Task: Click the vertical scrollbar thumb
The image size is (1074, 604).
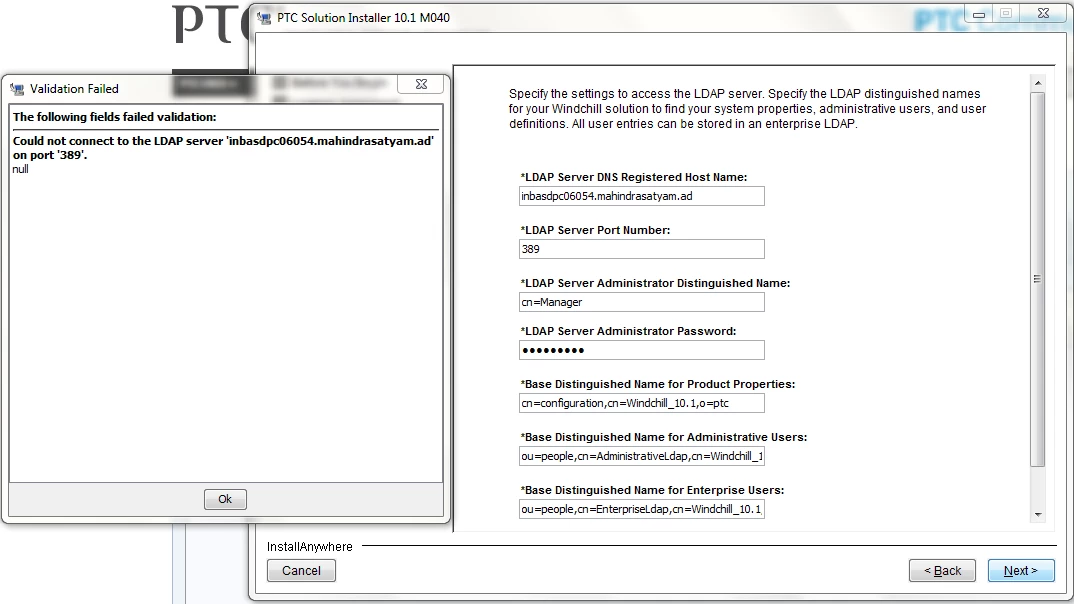Action: (1038, 279)
